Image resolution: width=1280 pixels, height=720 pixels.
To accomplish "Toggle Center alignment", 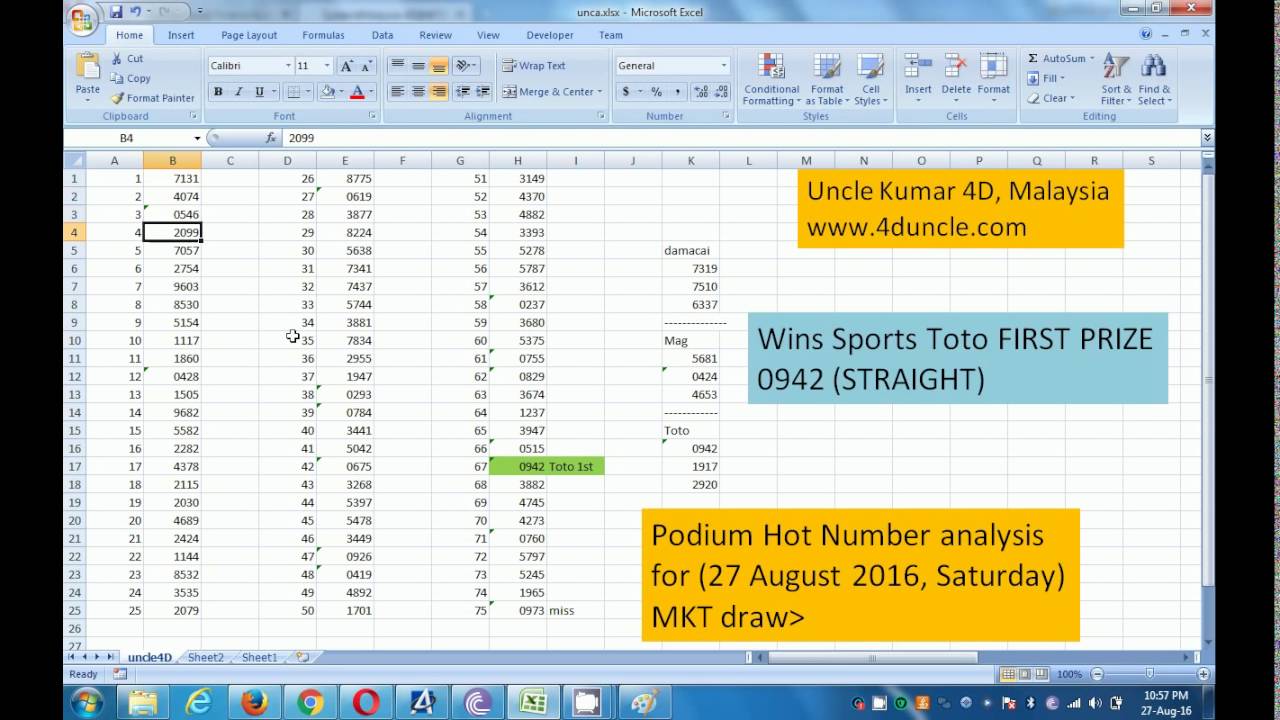I will (x=418, y=92).
